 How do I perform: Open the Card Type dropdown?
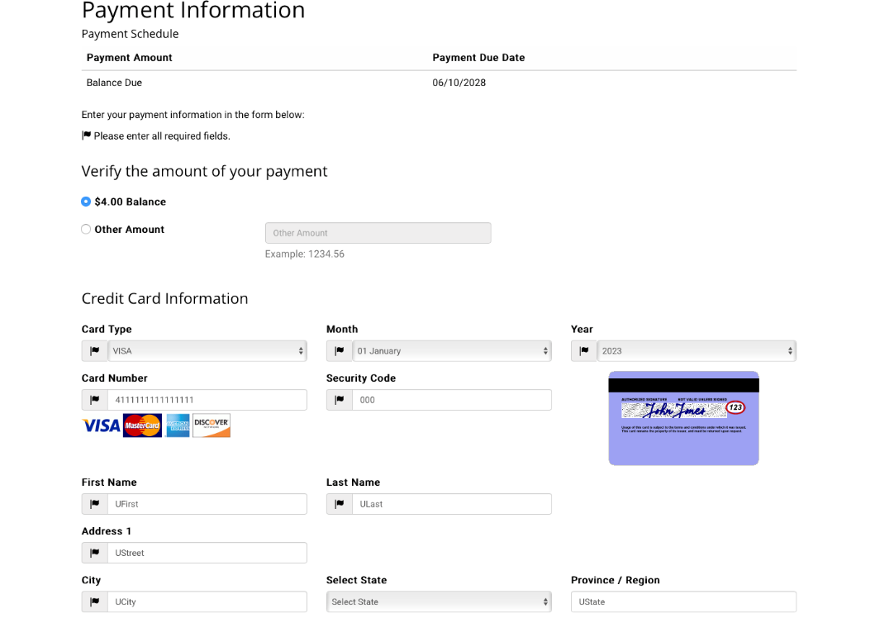click(x=207, y=351)
